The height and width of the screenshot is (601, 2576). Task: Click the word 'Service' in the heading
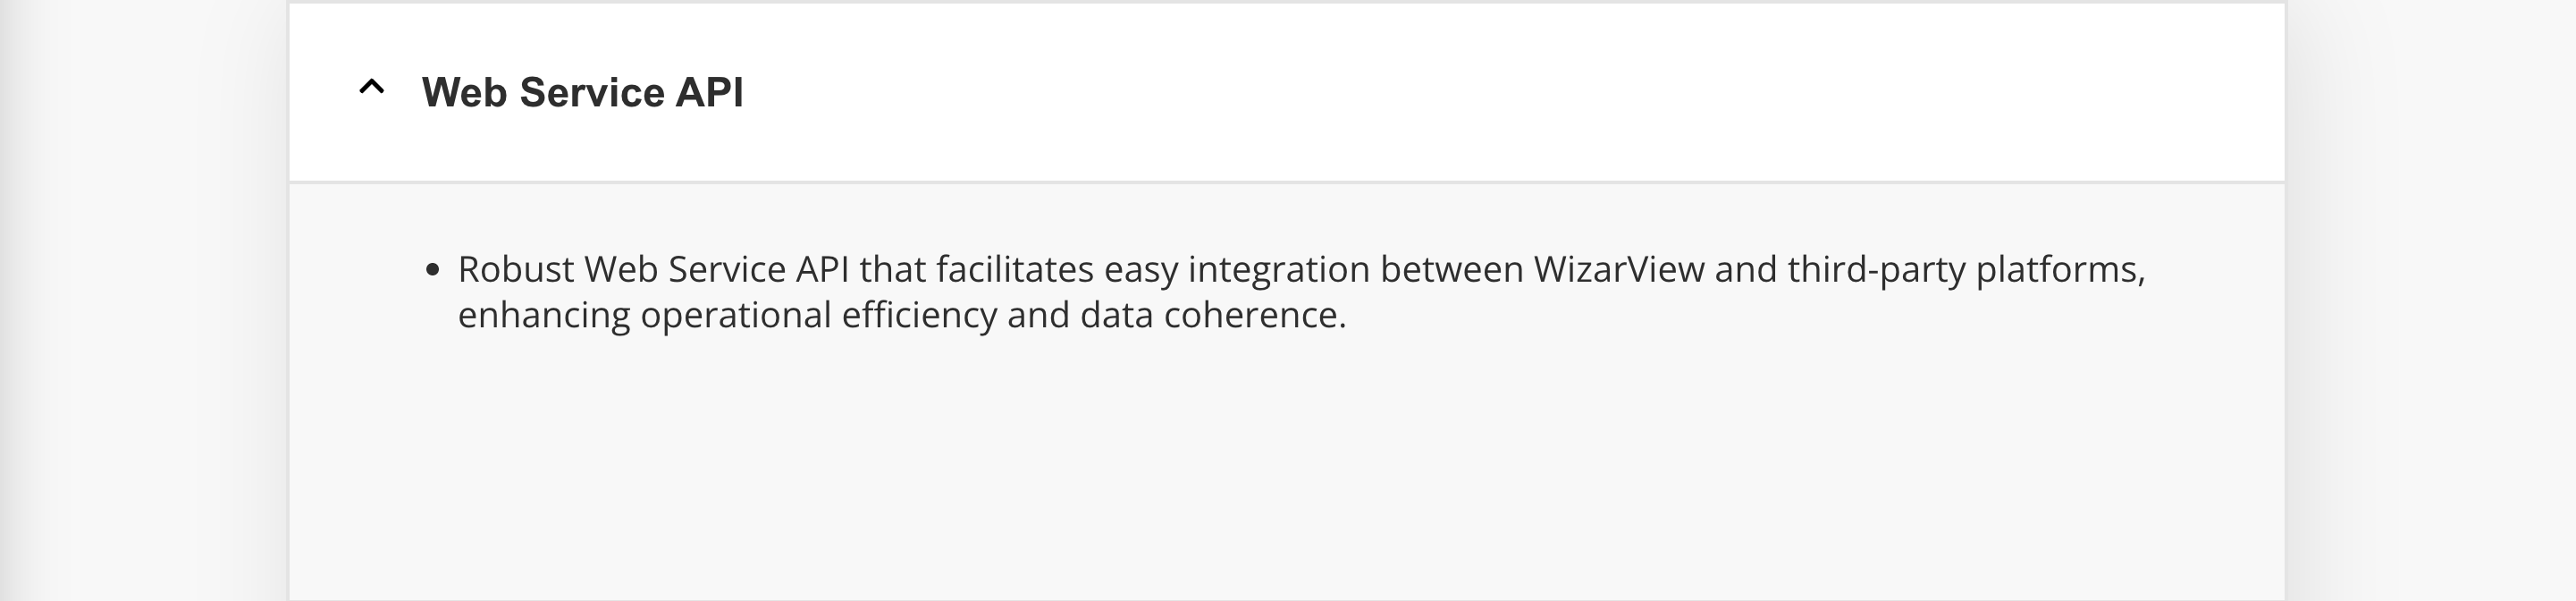tap(592, 92)
